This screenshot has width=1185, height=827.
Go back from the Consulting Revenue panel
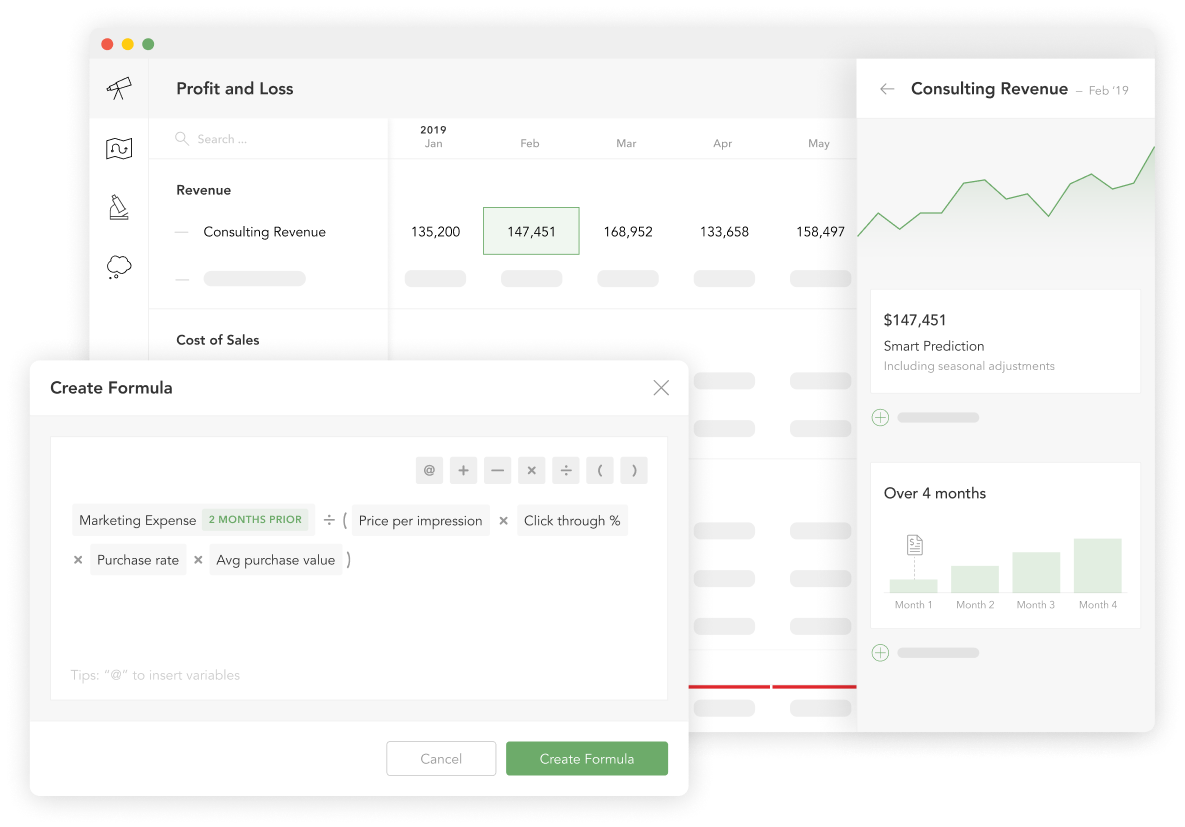pyautogui.click(x=886, y=88)
